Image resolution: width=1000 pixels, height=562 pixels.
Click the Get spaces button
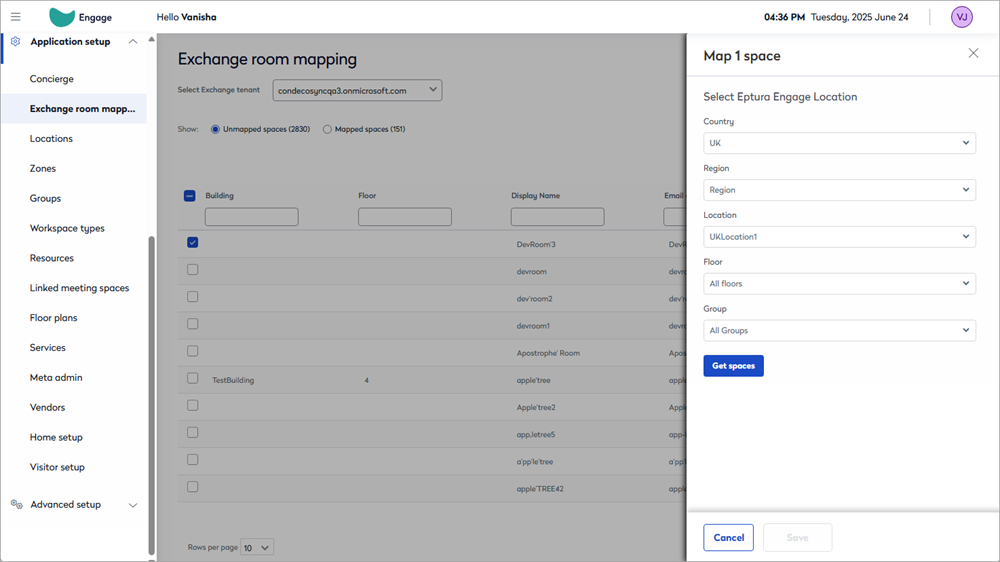point(733,366)
